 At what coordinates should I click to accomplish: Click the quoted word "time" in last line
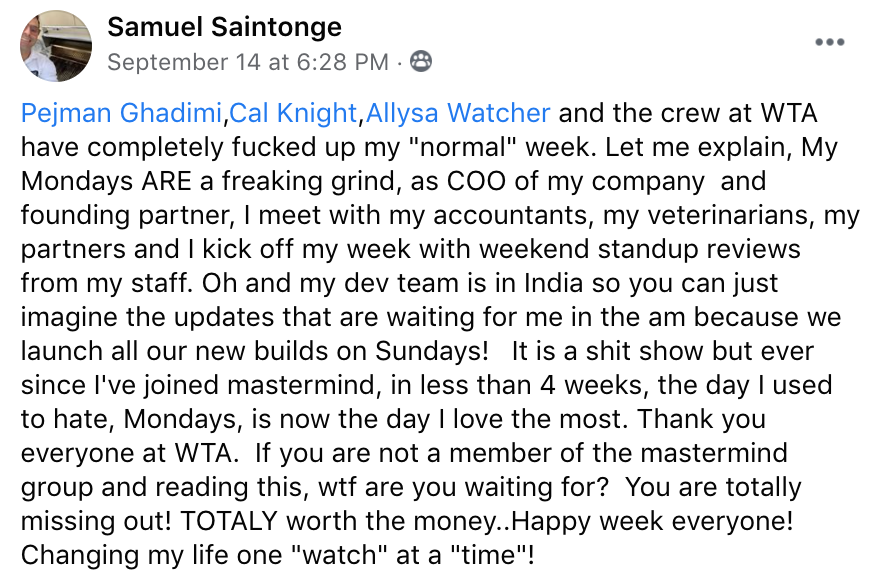(488, 555)
